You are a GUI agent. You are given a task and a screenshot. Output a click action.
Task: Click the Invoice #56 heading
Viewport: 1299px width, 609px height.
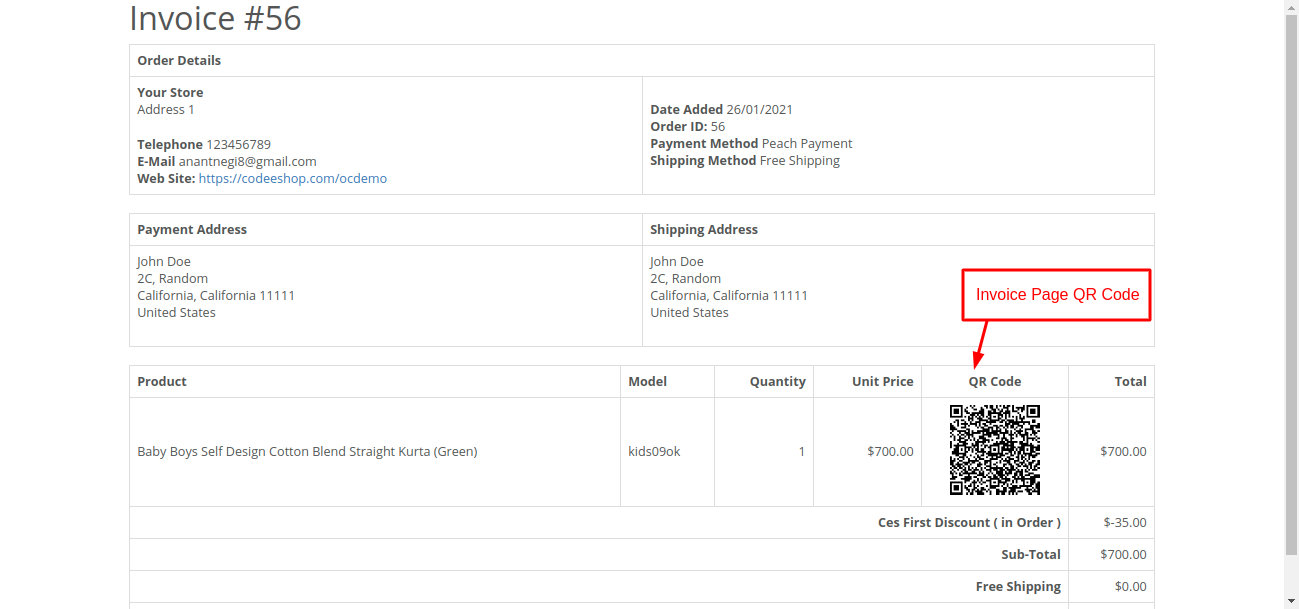[215, 18]
